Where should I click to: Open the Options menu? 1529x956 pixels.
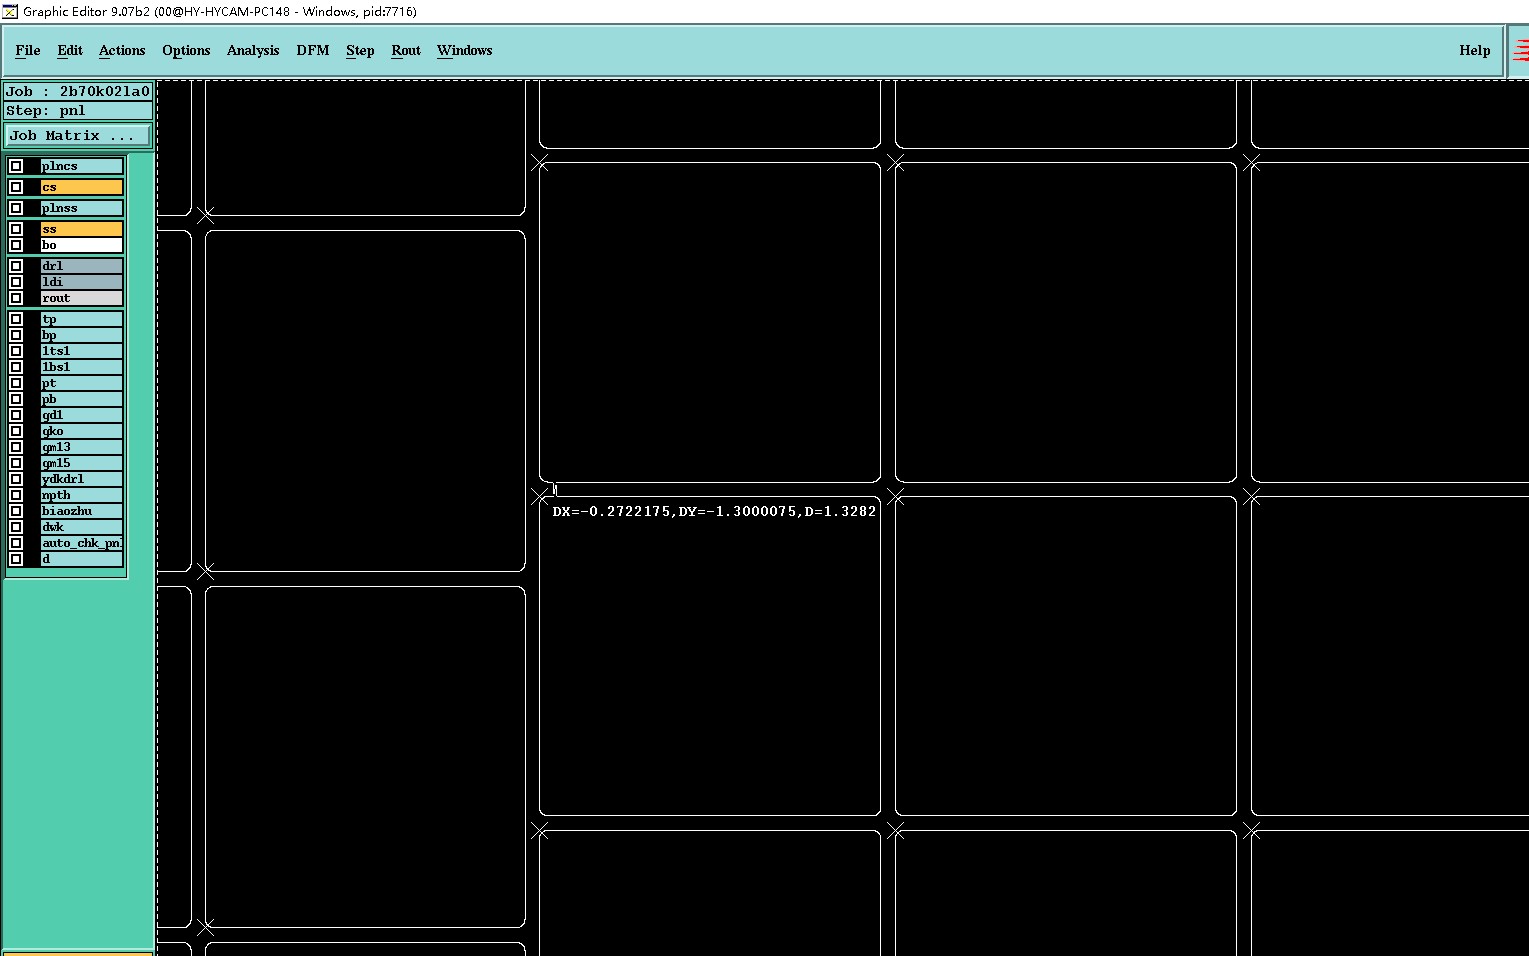click(x=186, y=50)
